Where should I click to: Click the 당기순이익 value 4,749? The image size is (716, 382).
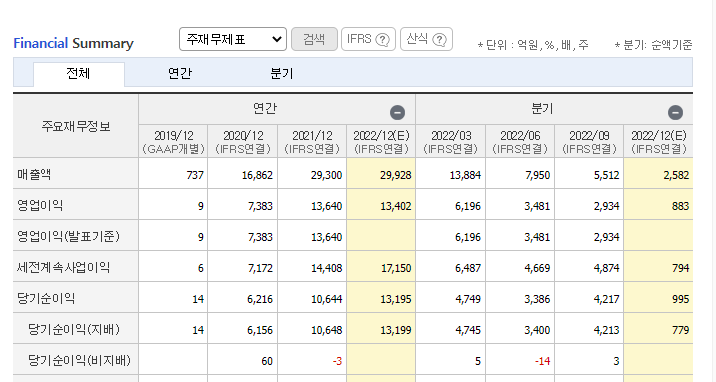(468, 299)
